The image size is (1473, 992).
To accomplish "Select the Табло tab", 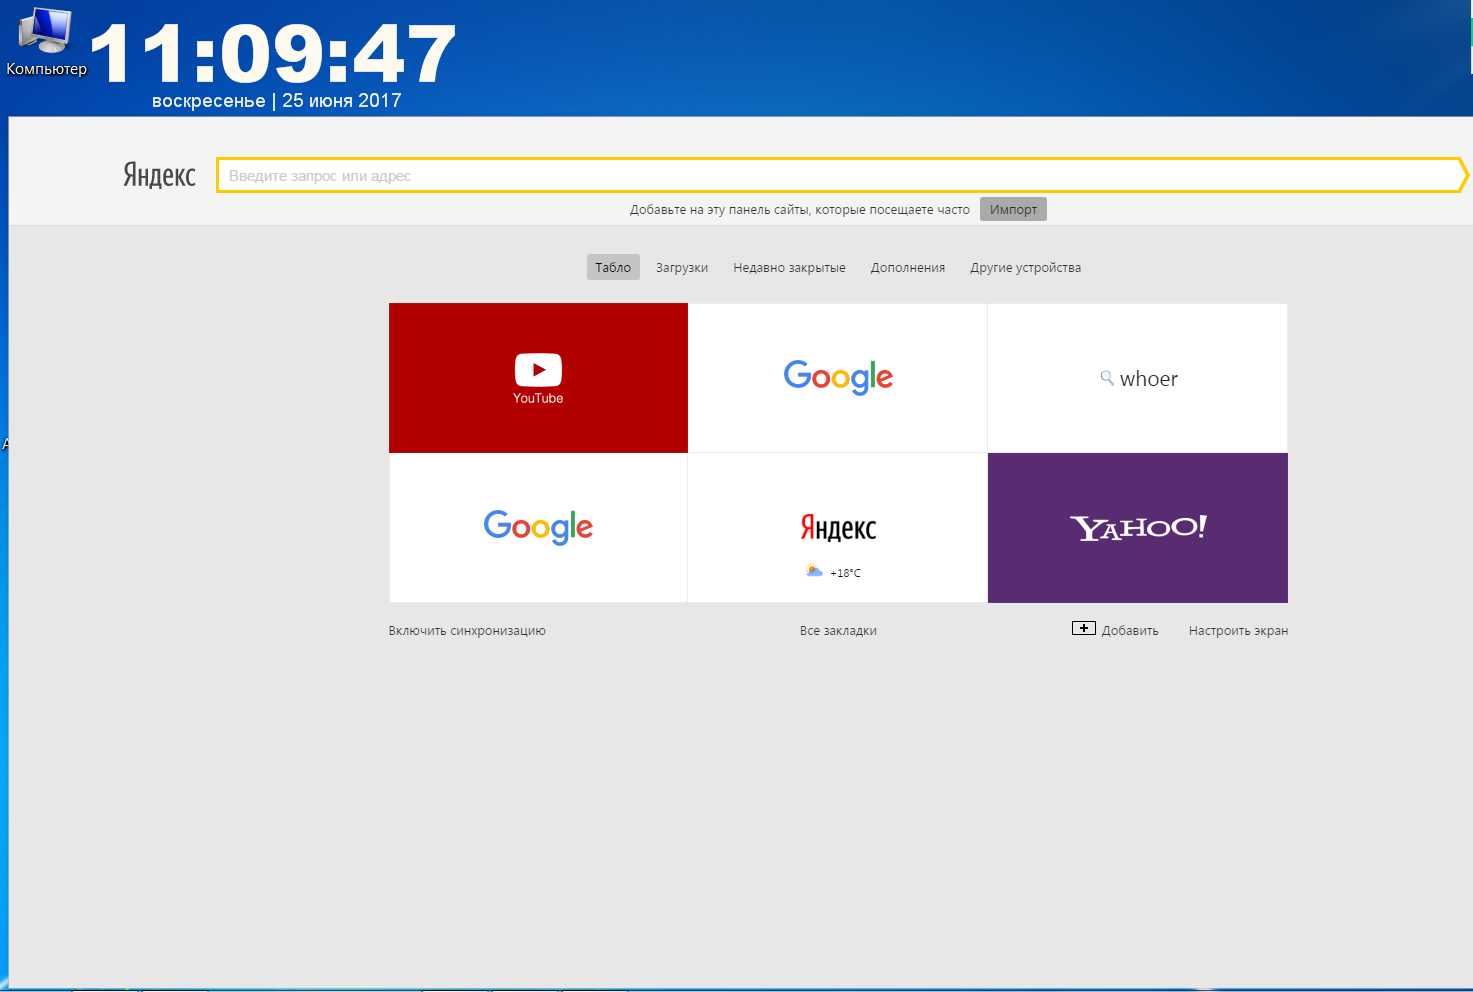I will point(613,267).
